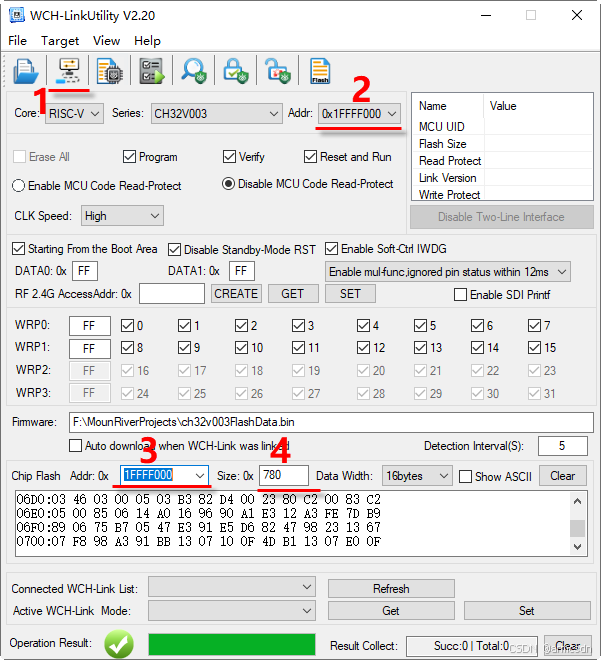The height and width of the screenshot is (660, 601).
Task: Click the WCH-LinkUtility title bar app icon
Action: (x=16, y=16)
